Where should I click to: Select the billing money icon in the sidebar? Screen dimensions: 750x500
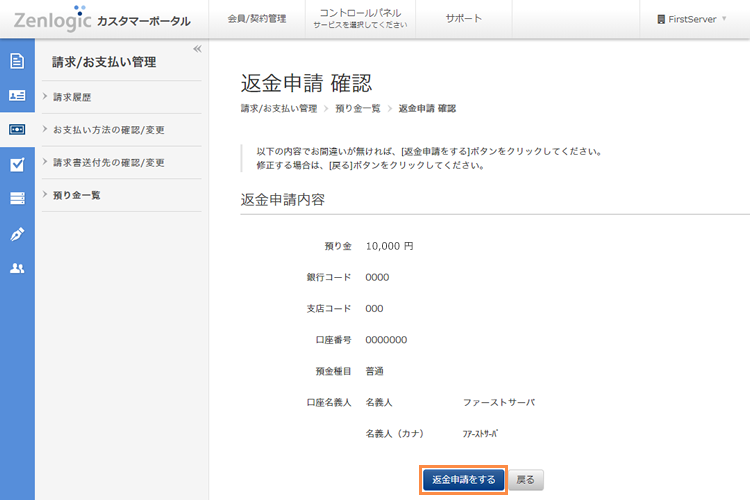17,130
